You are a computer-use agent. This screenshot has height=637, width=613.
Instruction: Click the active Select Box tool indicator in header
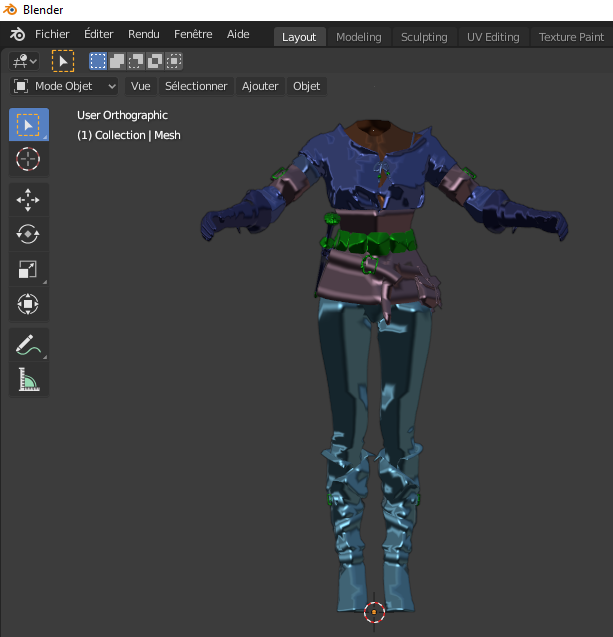tap(63, 61)
